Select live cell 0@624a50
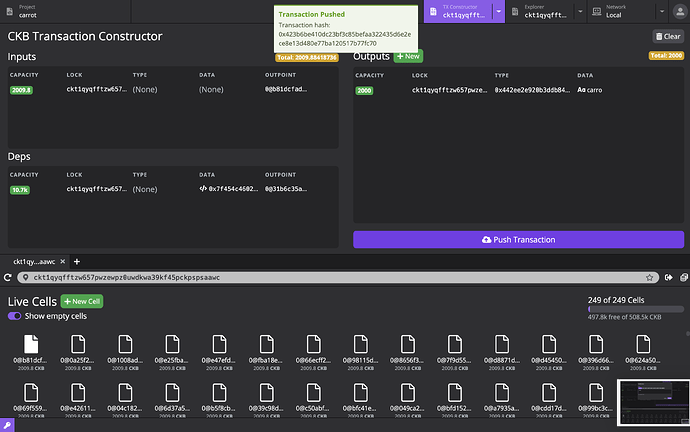 pos(643,352)
